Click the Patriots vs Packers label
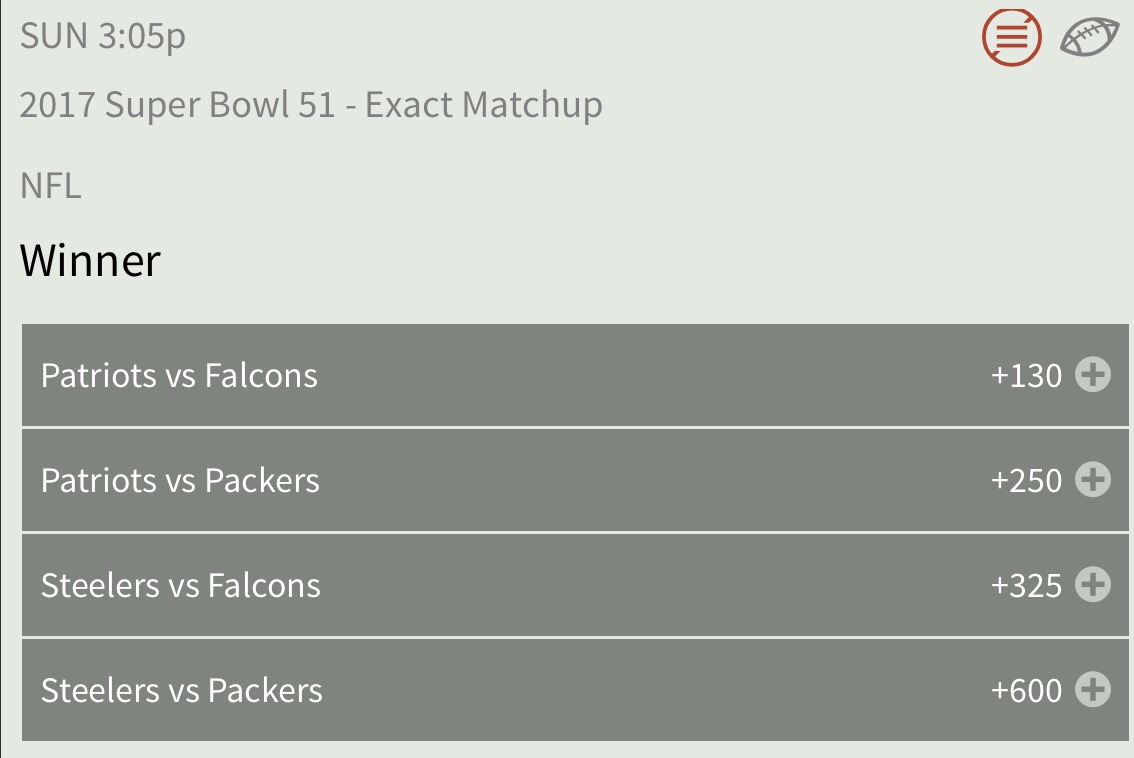This screenshot has width=1134, height=758. point(180,481)
